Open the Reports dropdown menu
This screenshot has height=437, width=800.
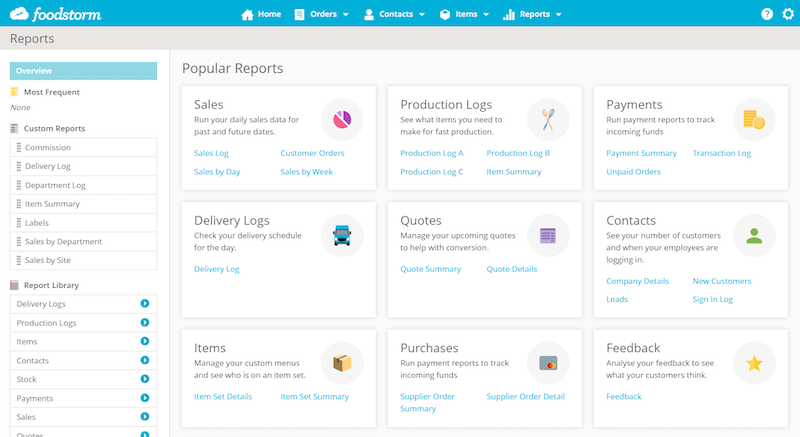coord(532,14)
